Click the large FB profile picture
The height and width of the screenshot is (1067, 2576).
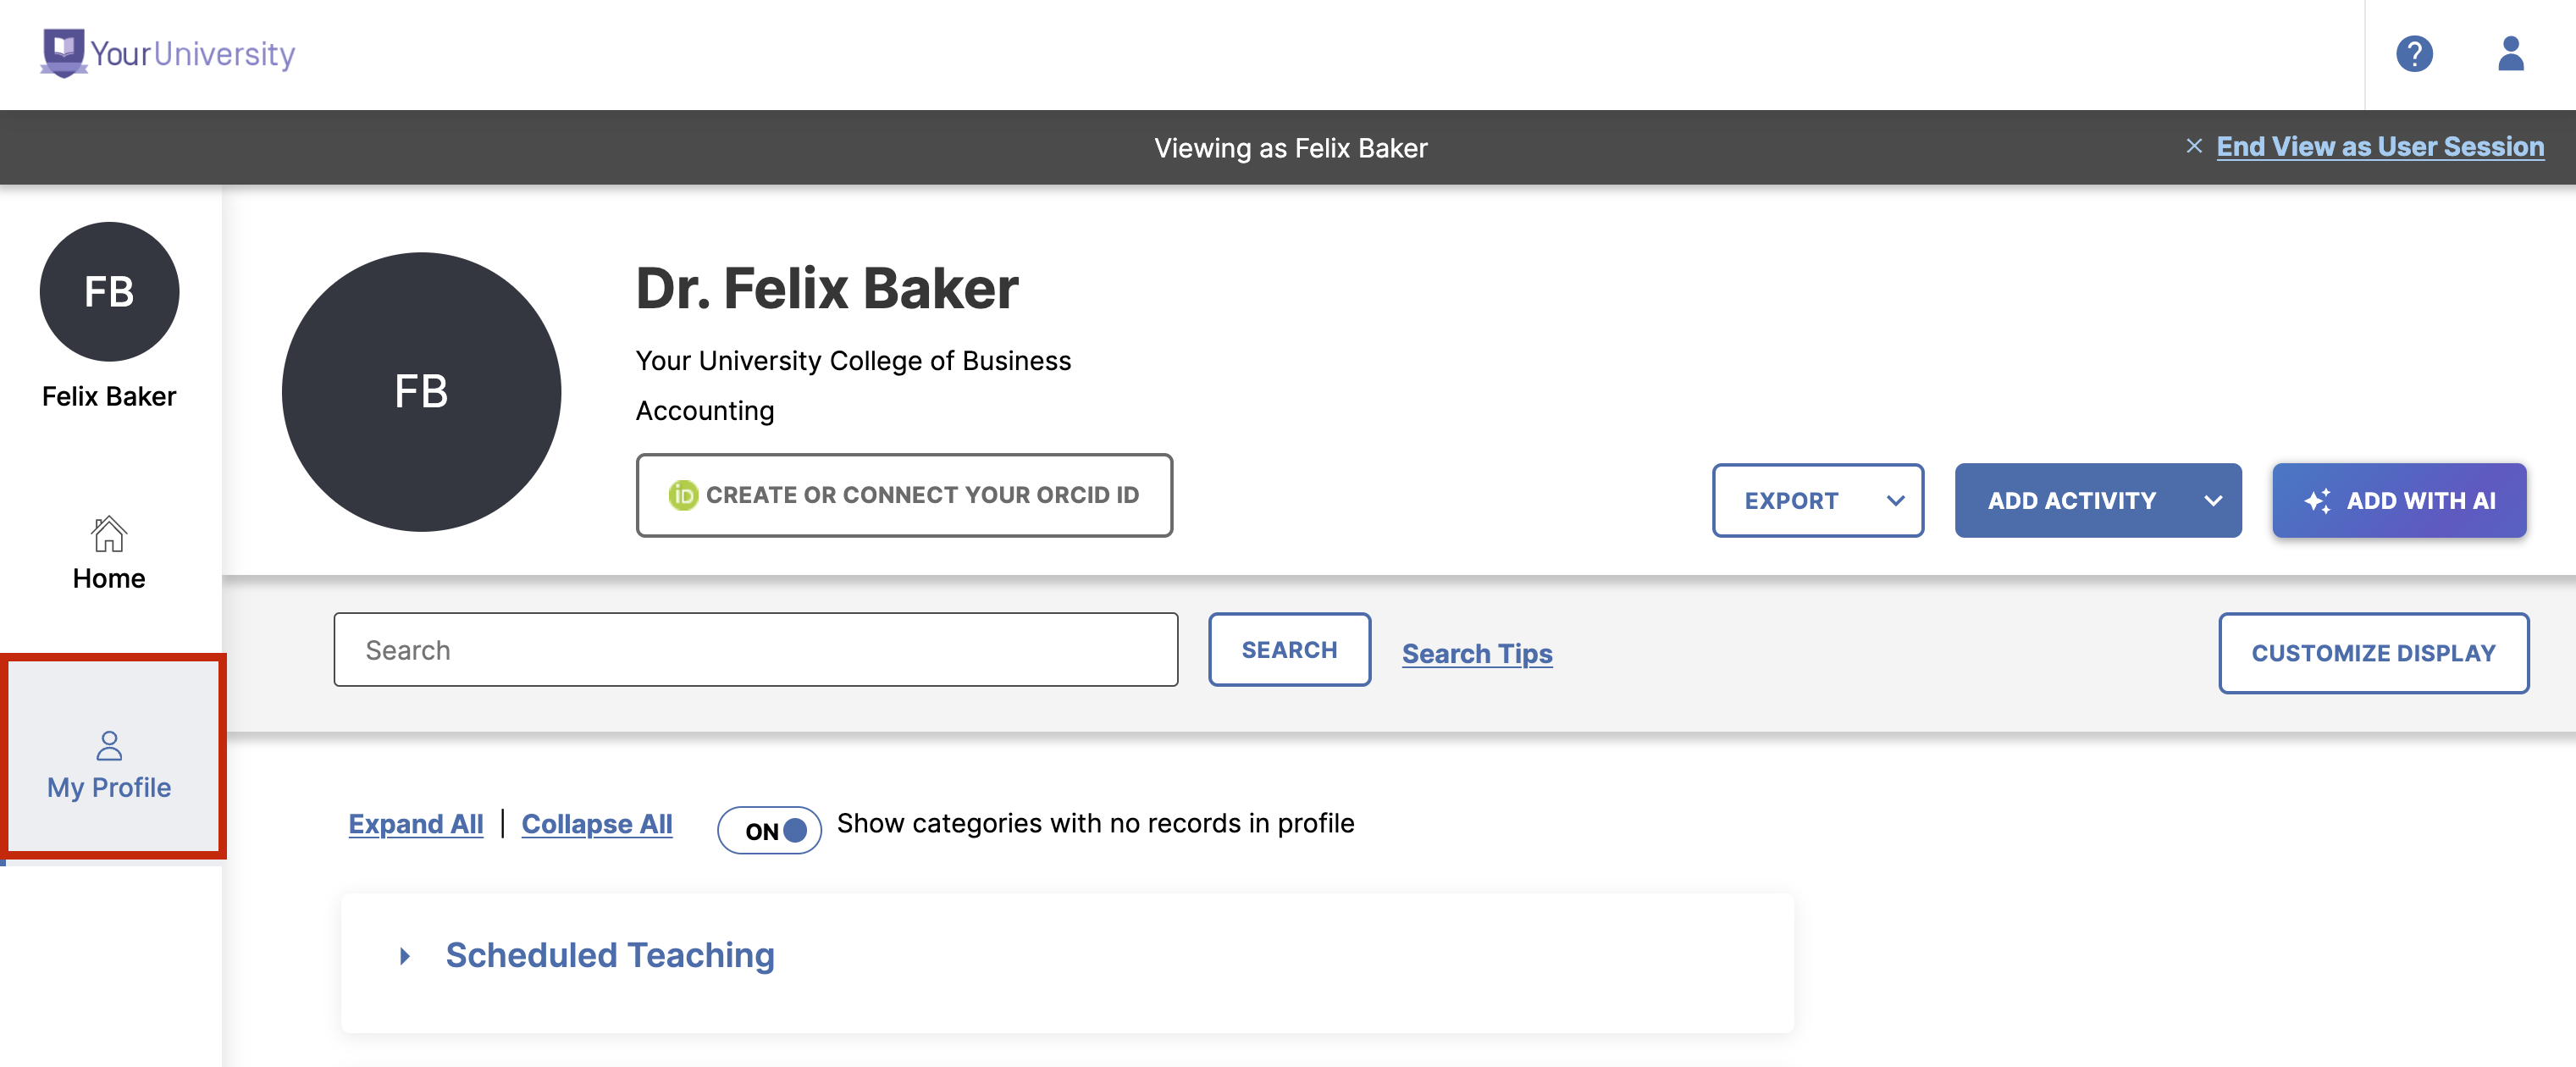click(x=421, y=391)
